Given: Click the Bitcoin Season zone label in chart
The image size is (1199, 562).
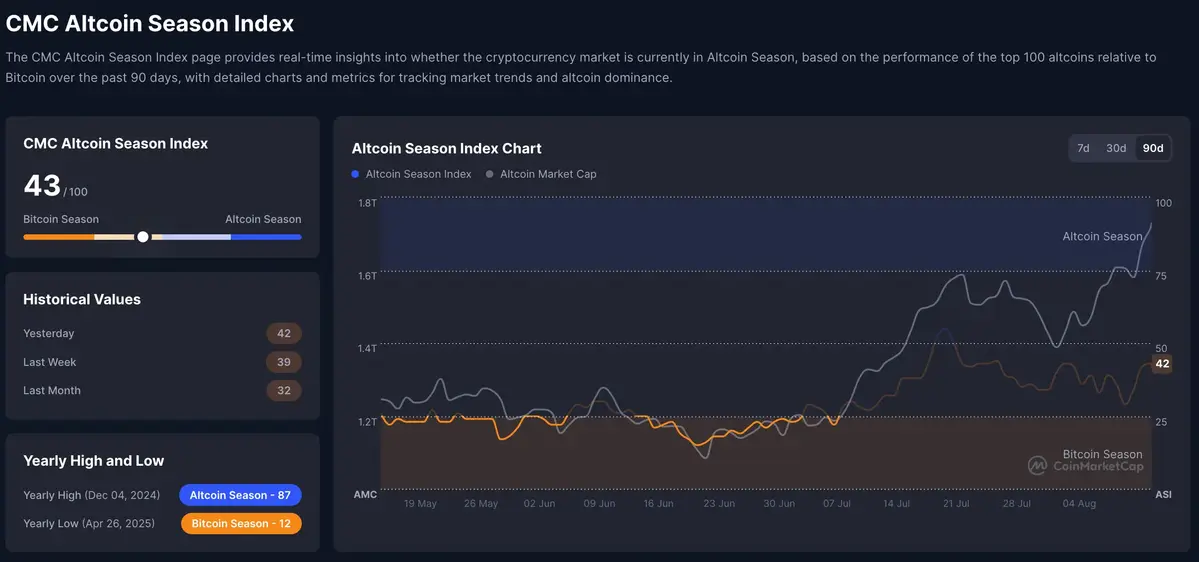Looking at the screenshot, I should tap(1103, 454).
